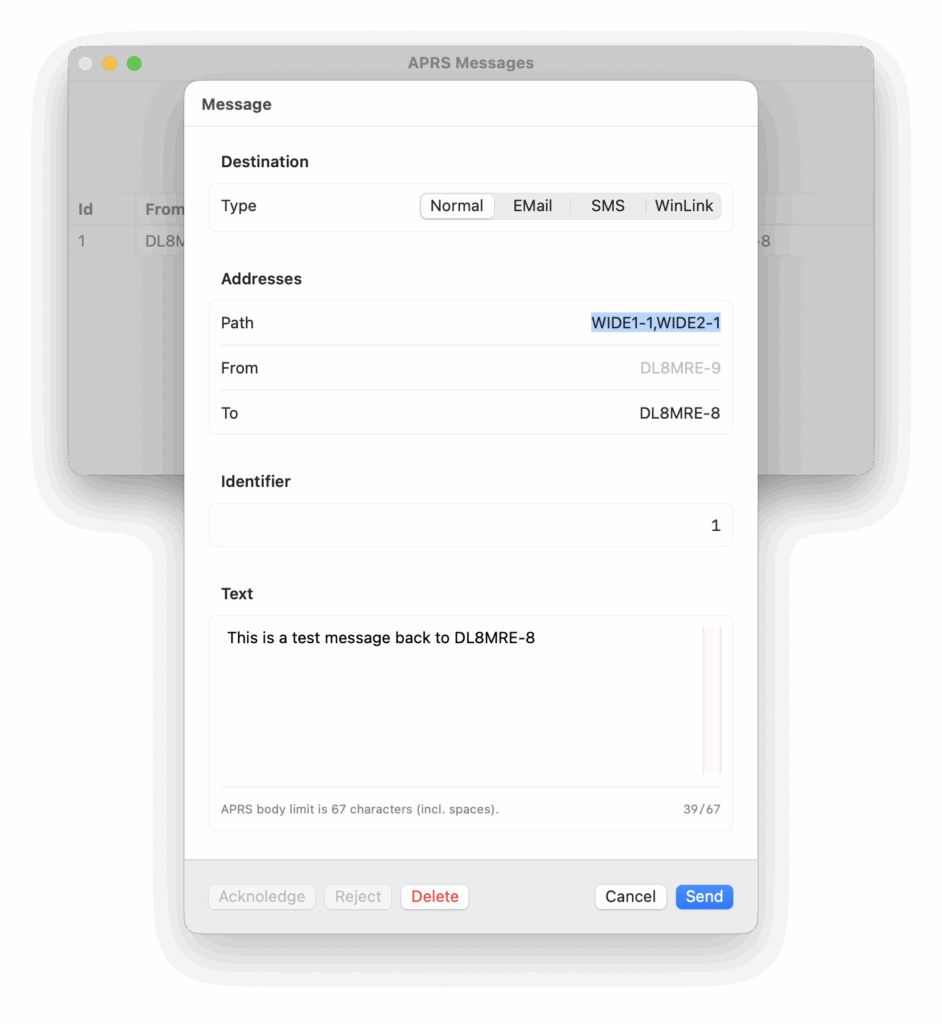This screenshot has width=942, height=1024.
Task: Click the Reject button
Action: pos(357,897)
